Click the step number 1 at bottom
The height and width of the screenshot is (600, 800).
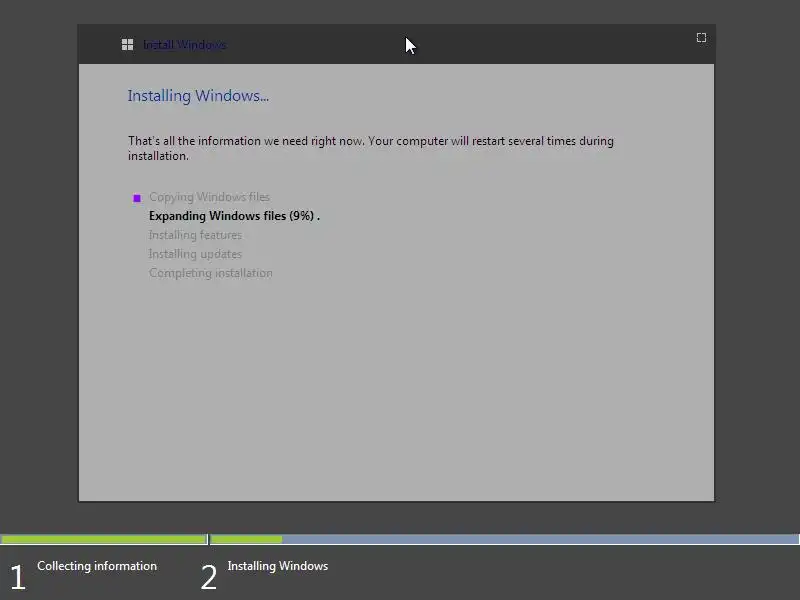coord(18,578)
